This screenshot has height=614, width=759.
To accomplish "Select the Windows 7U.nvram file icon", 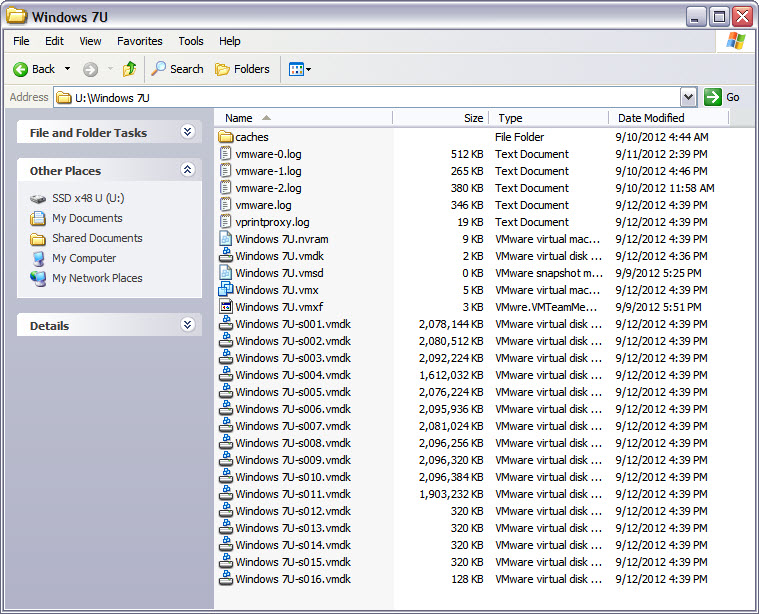I will pyautogui.click(x=226, y=239).
